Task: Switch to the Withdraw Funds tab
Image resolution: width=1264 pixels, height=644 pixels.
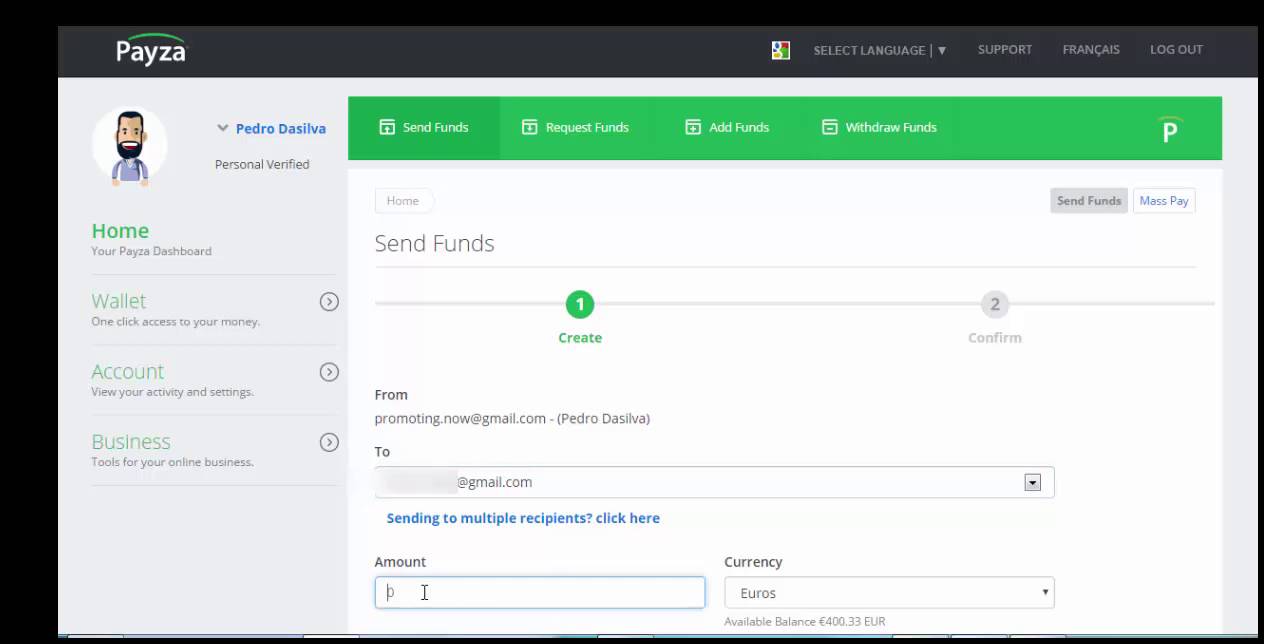Action: 879,127
